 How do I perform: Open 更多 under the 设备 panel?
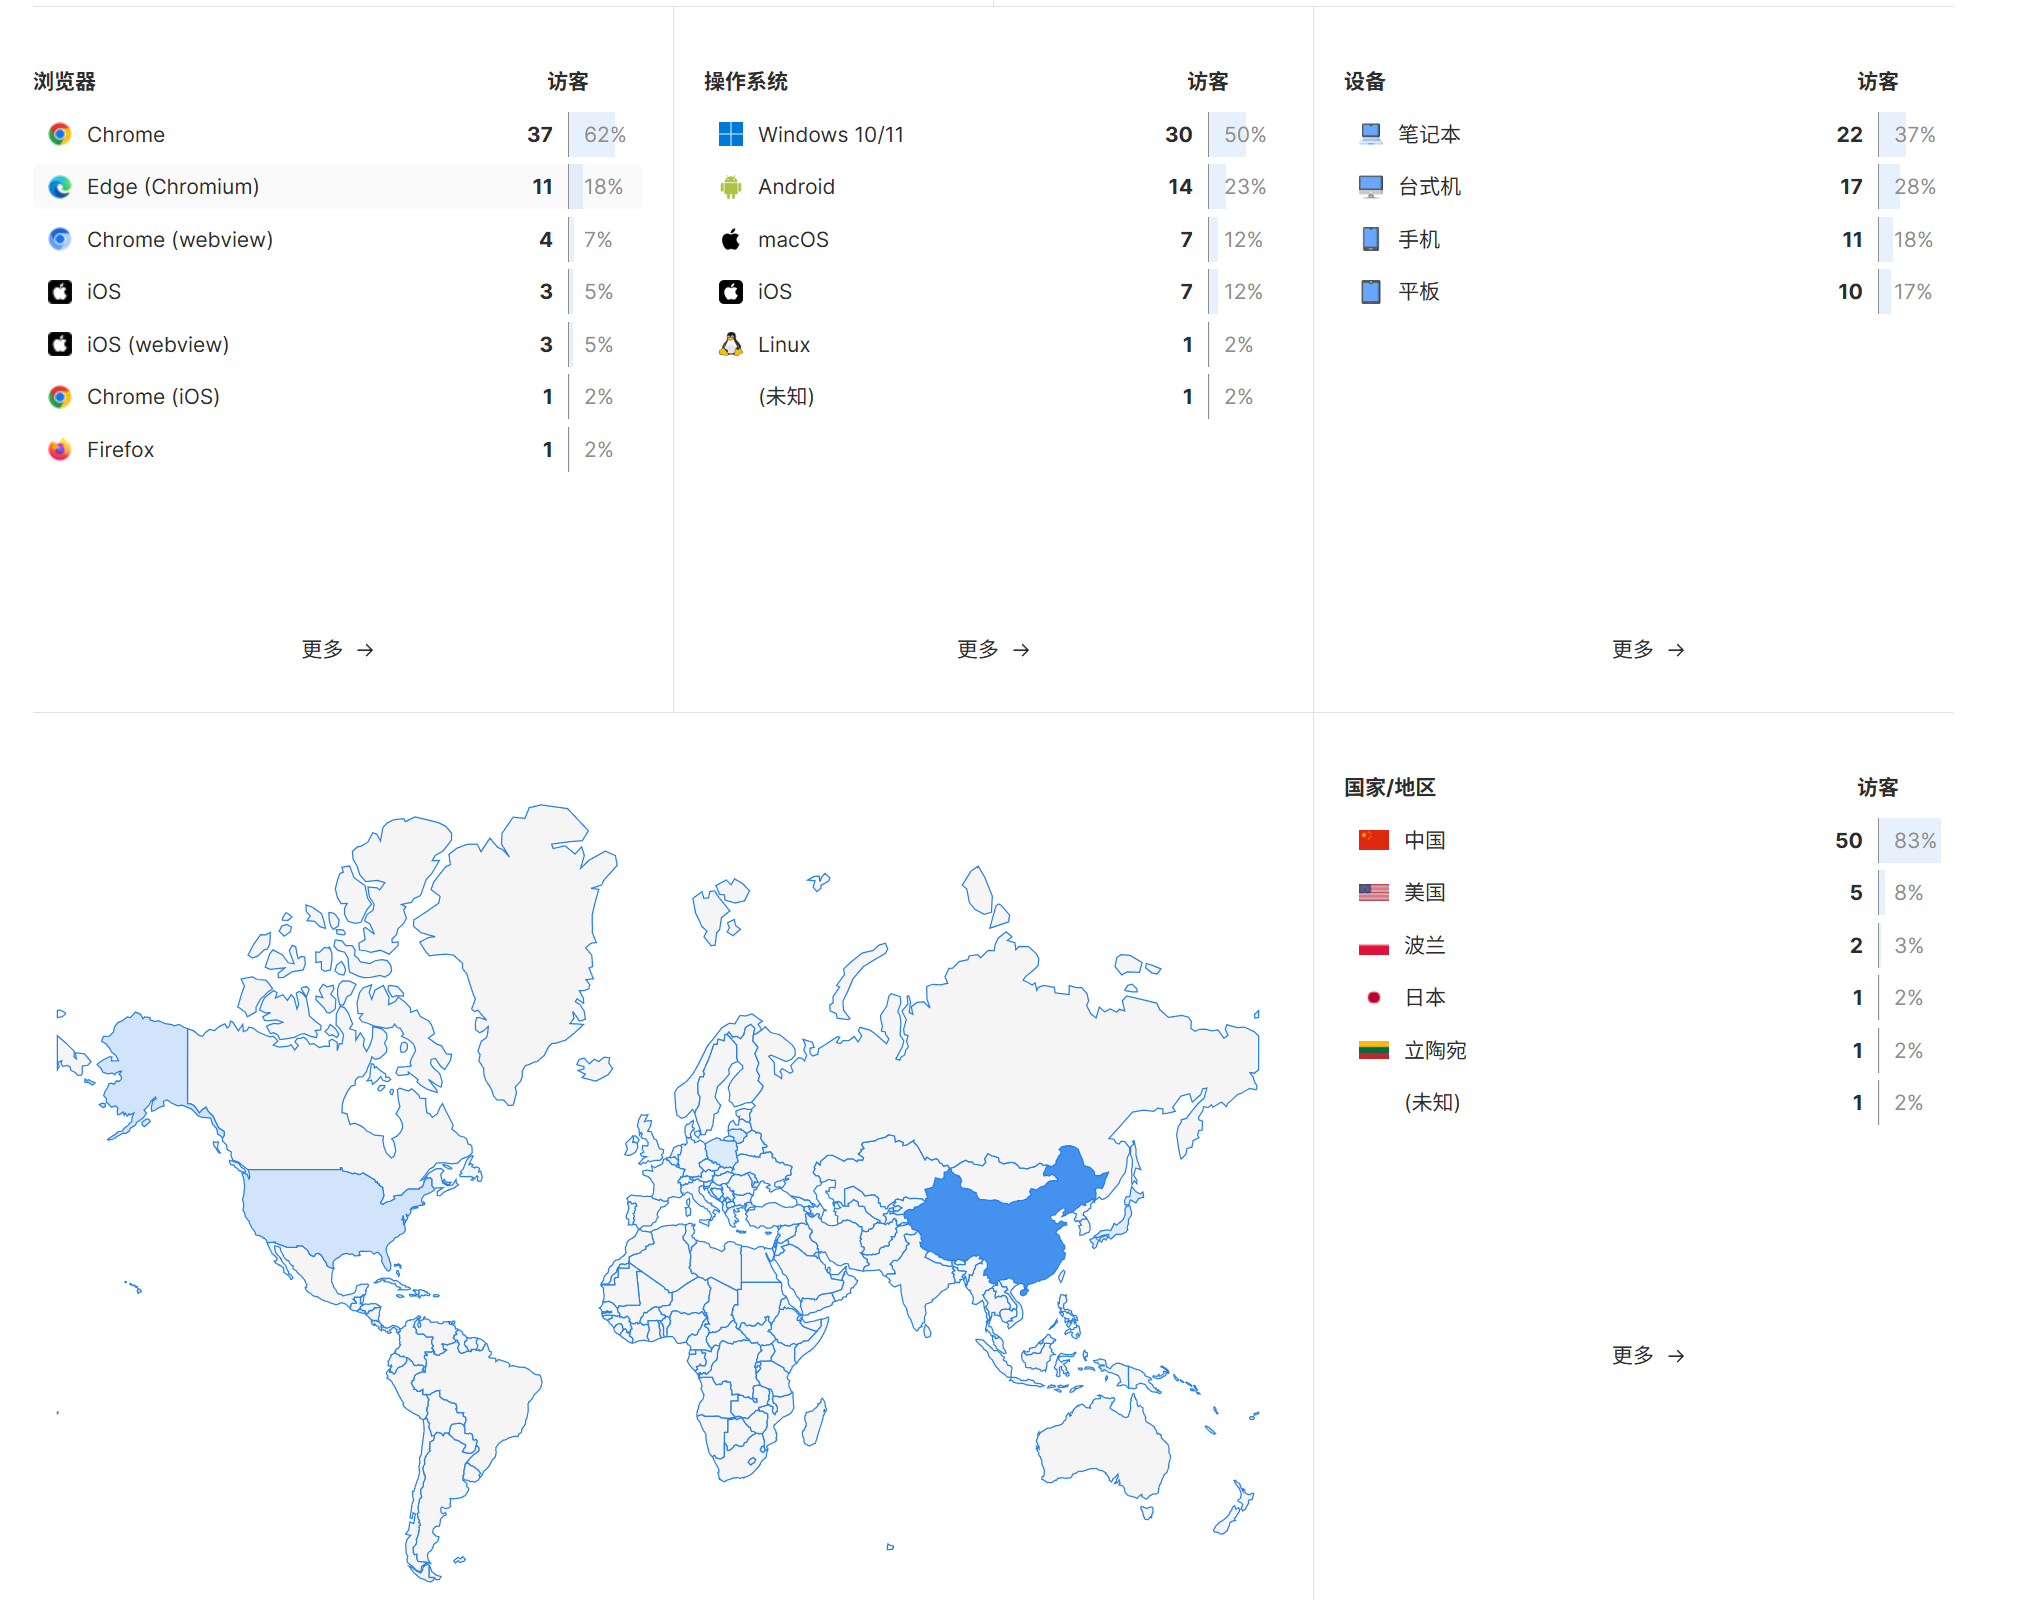click(1647, 650)
